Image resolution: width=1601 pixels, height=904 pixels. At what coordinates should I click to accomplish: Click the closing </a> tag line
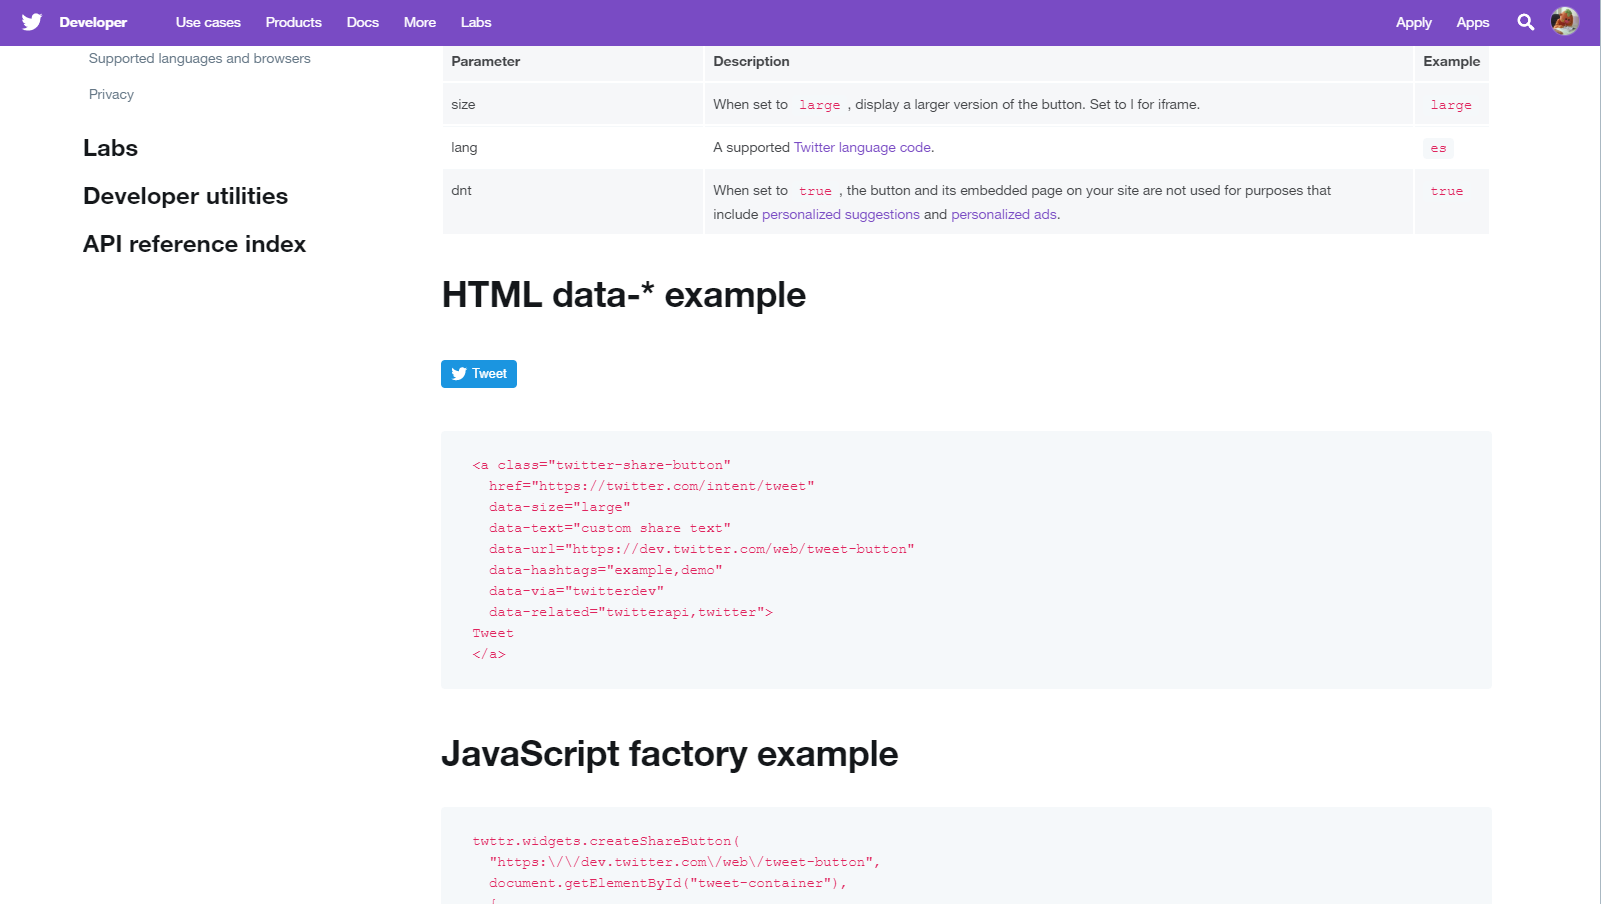pyautogui.click(x=489, y=654)
